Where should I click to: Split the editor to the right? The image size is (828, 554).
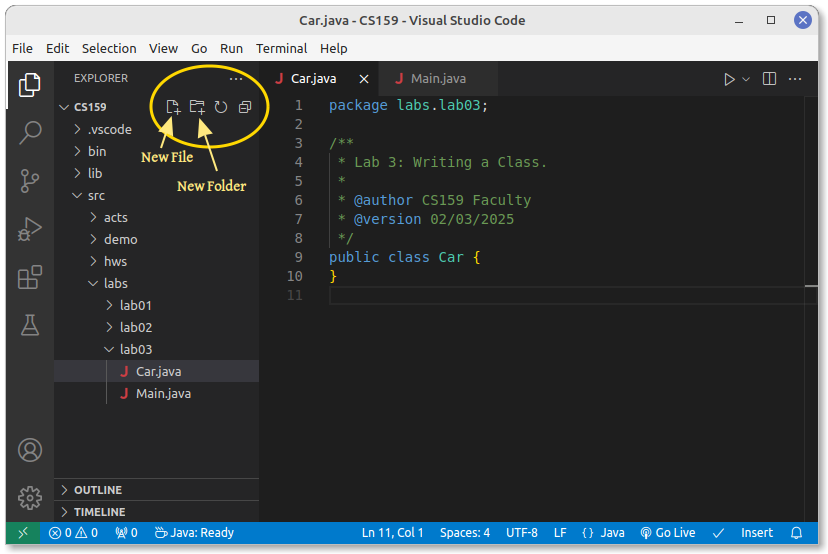pyautogui.click(x=769, y=79)
